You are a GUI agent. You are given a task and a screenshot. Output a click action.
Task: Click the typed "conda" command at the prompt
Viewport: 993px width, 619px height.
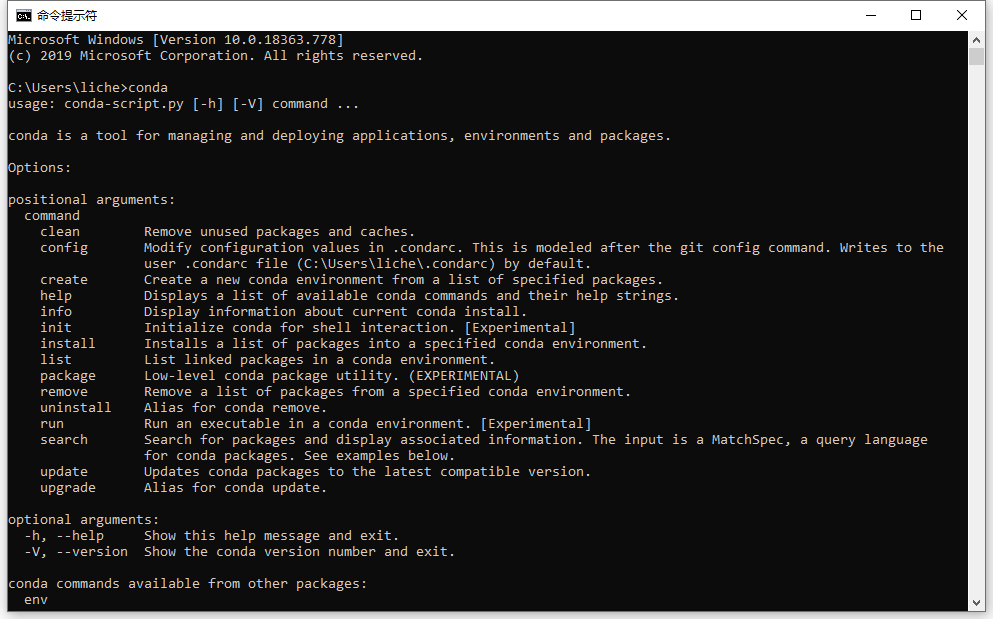[148, 88]
